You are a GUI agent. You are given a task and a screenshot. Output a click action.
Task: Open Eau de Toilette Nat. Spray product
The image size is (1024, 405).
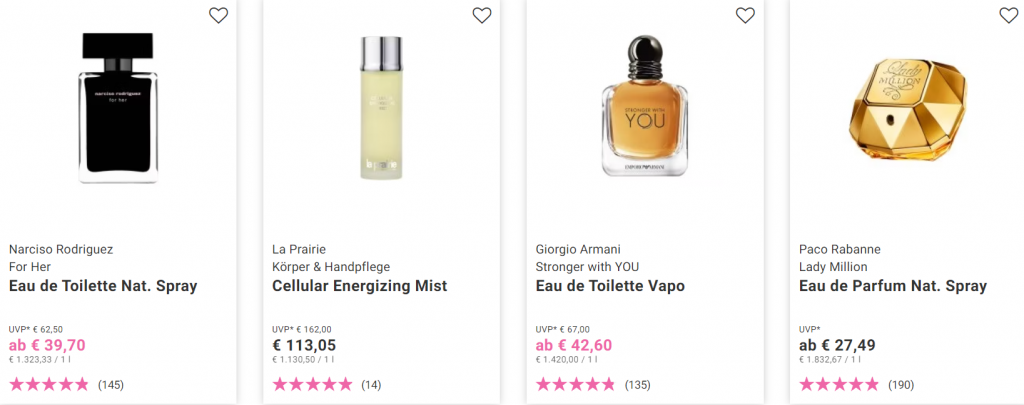(x=103, y=286)
